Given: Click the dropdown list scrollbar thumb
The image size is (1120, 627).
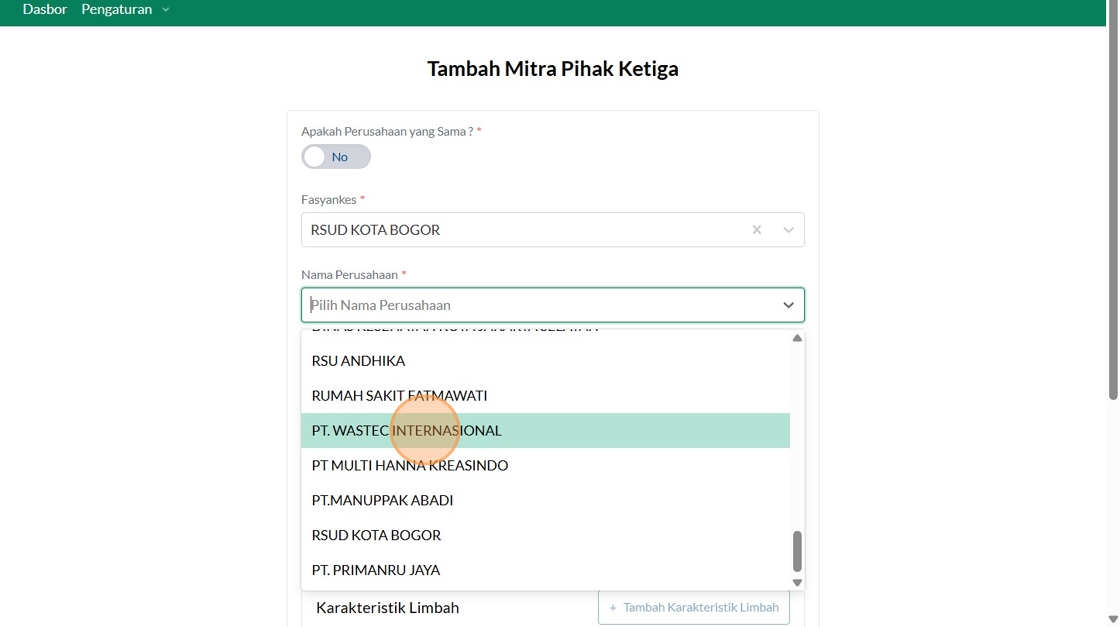Looking at the screenshot, I should point(797,550).
